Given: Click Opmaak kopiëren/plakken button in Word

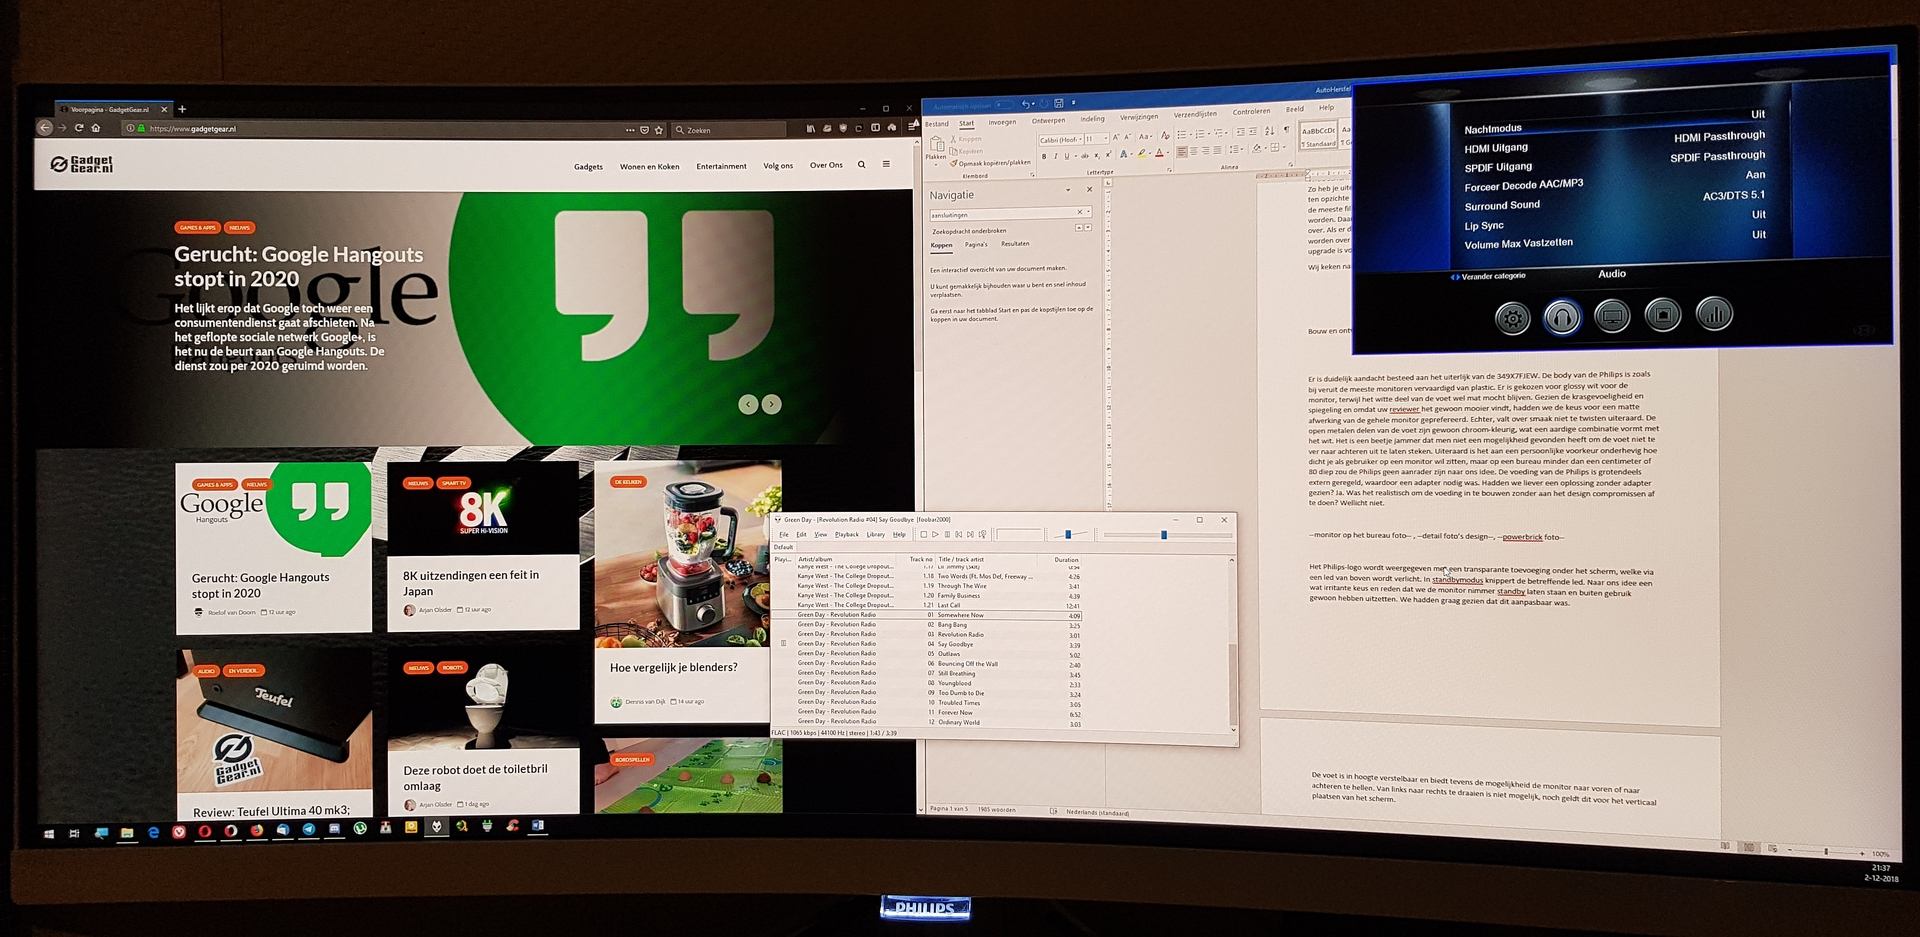Looking at the screenshot, I should (x=991, y=163).
